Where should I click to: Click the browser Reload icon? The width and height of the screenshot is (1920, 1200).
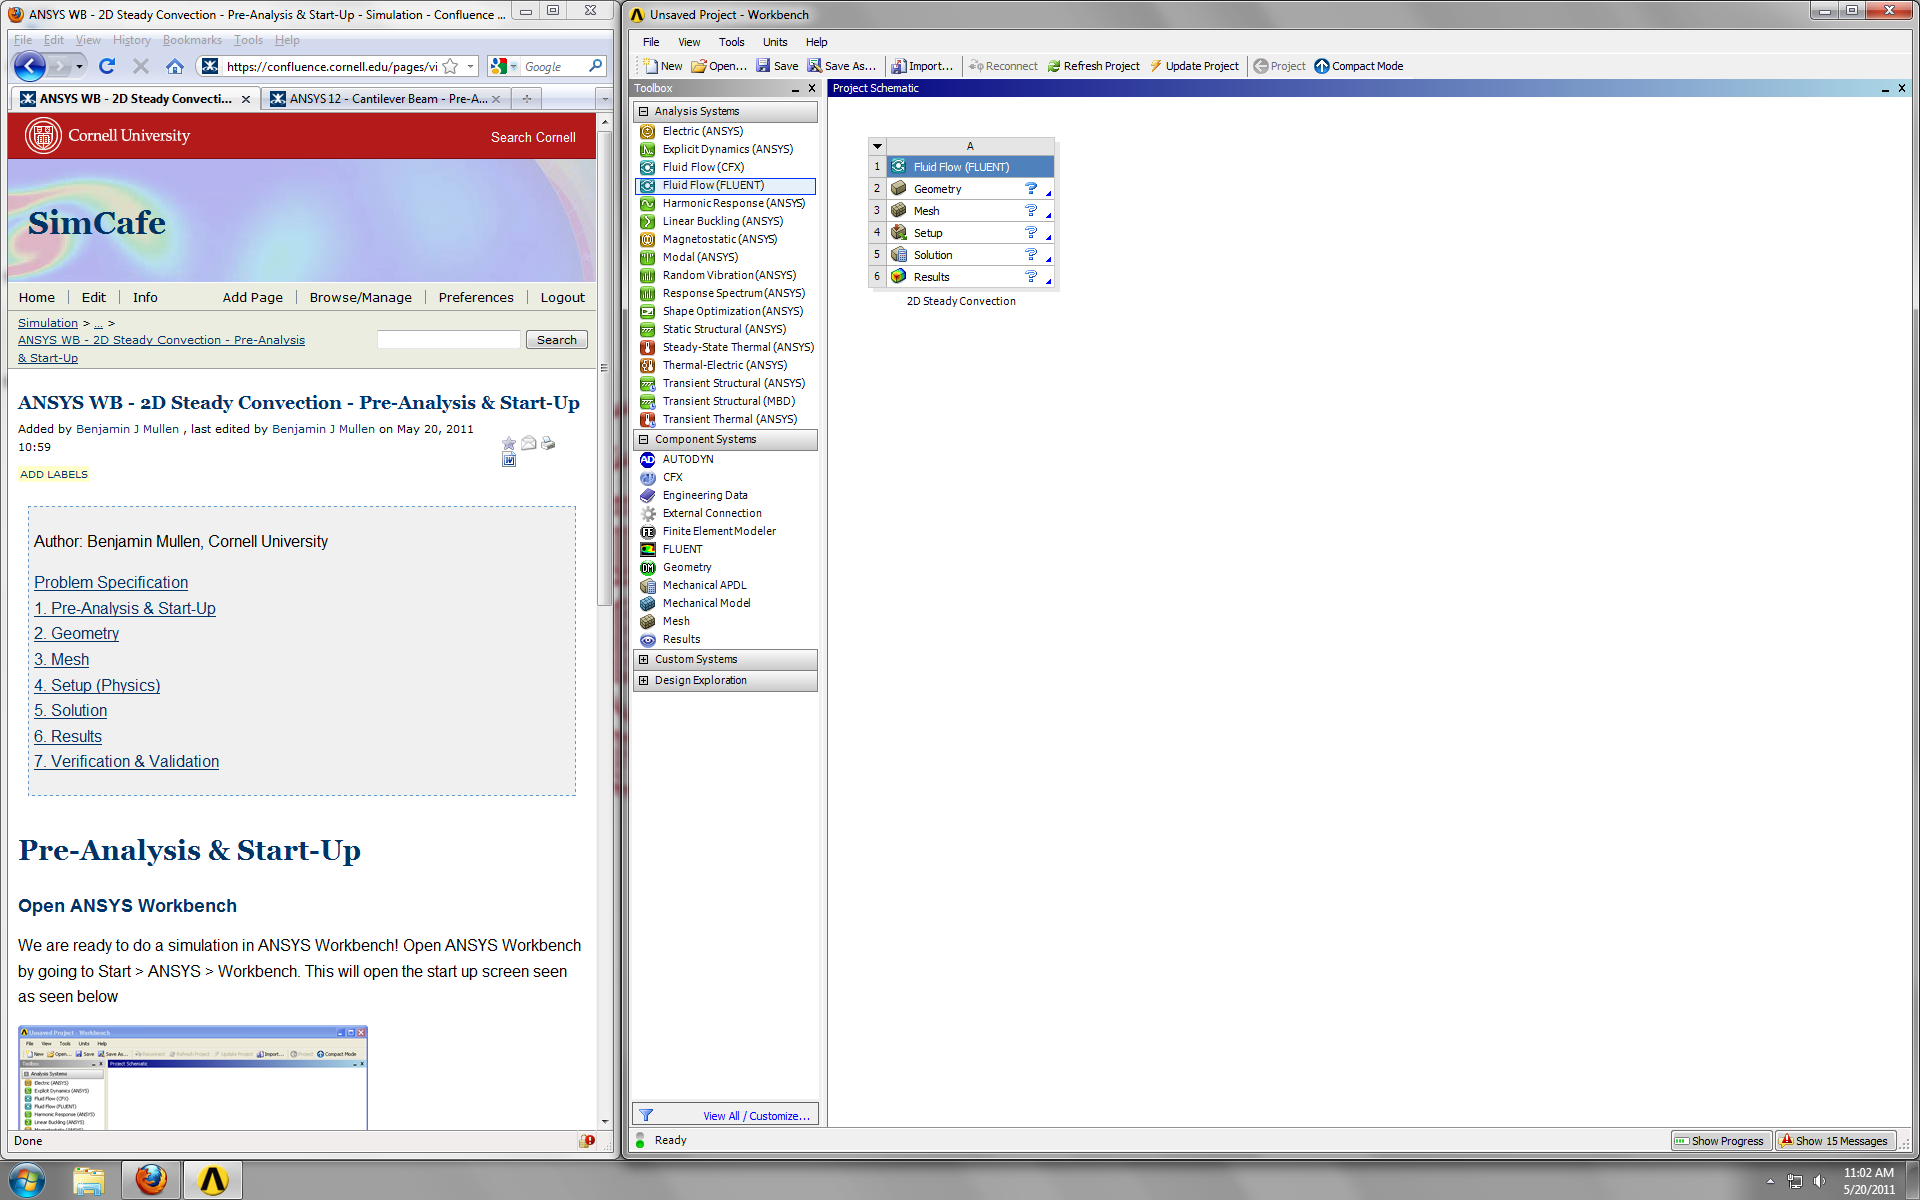(107, 66)
